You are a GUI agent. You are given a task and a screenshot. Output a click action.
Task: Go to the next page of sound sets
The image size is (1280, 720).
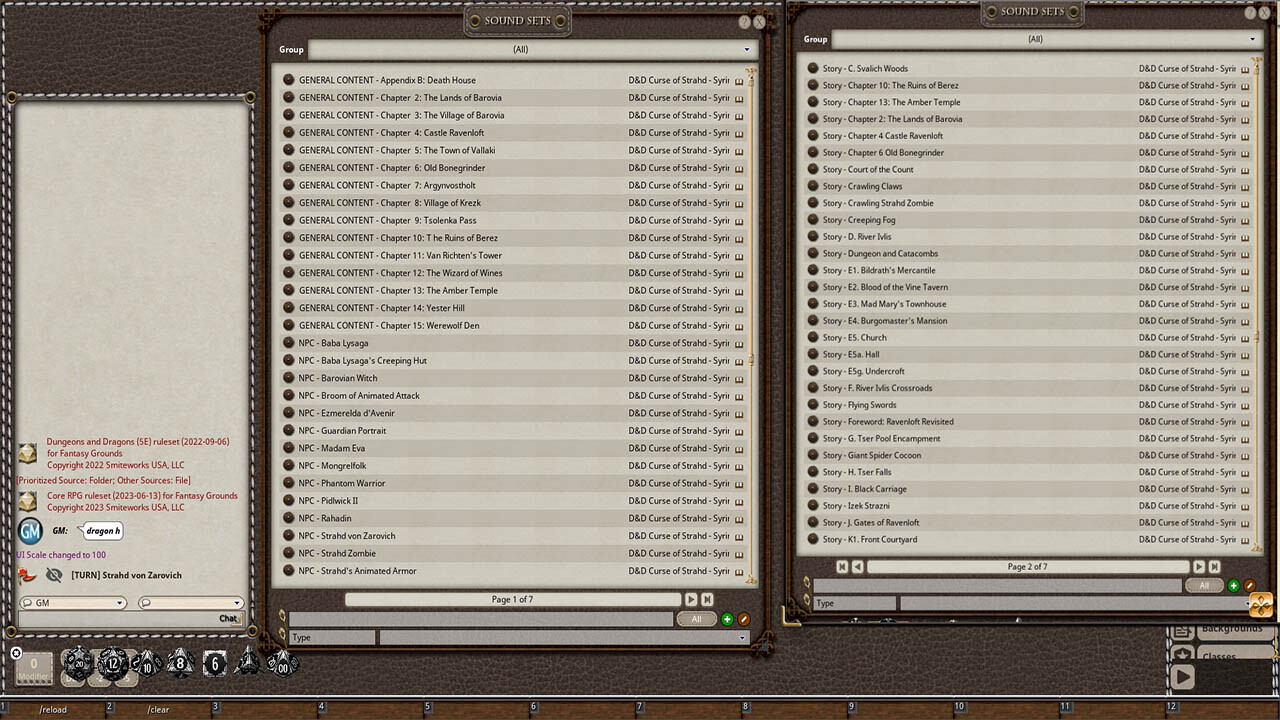click(x=689, y=599)
